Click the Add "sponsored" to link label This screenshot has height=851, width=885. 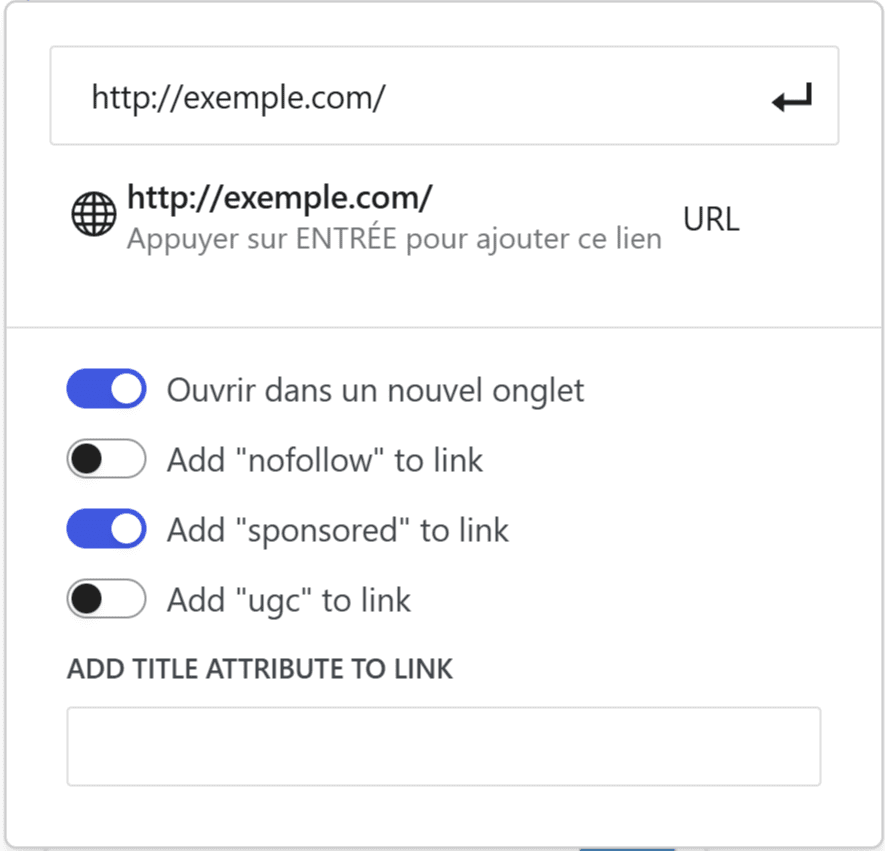(338, 530)
